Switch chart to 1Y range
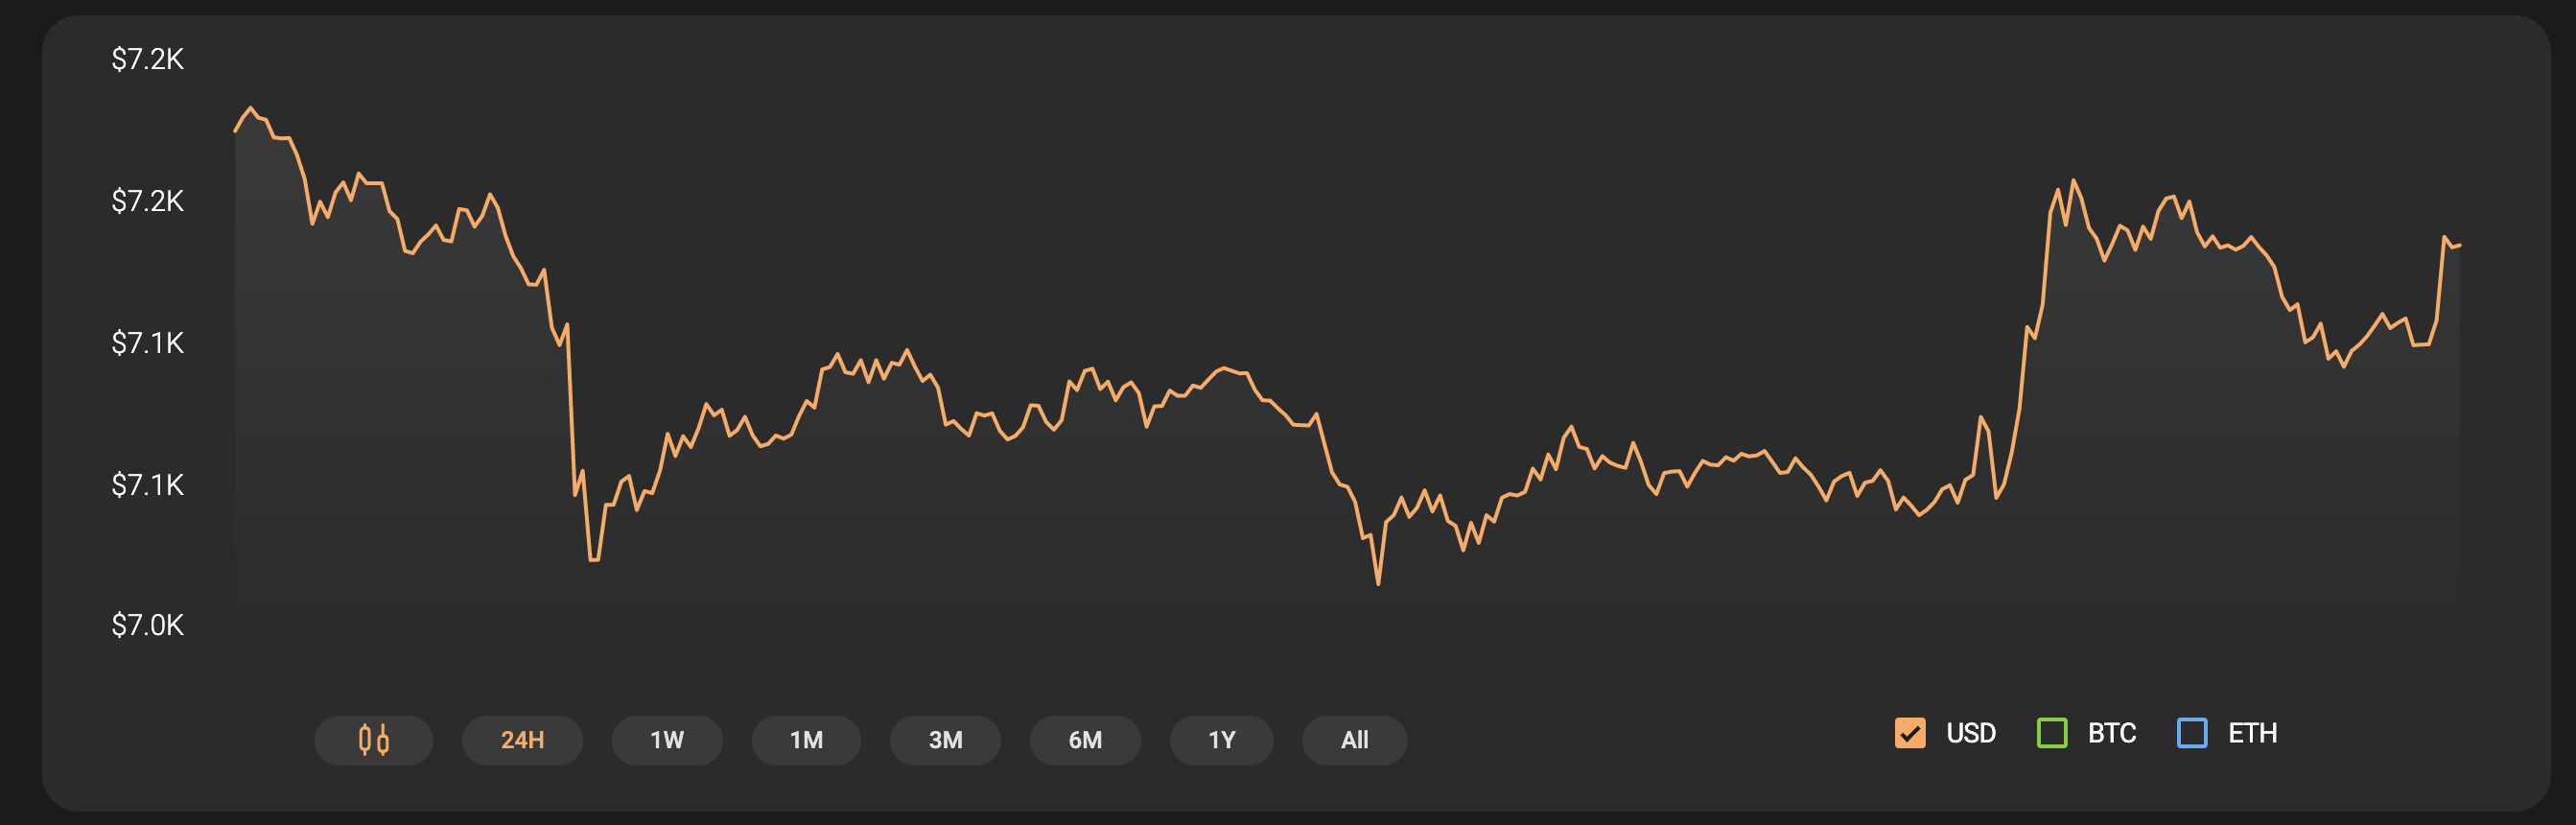Screen dimensions: 2576x825 coord(1221,740)
